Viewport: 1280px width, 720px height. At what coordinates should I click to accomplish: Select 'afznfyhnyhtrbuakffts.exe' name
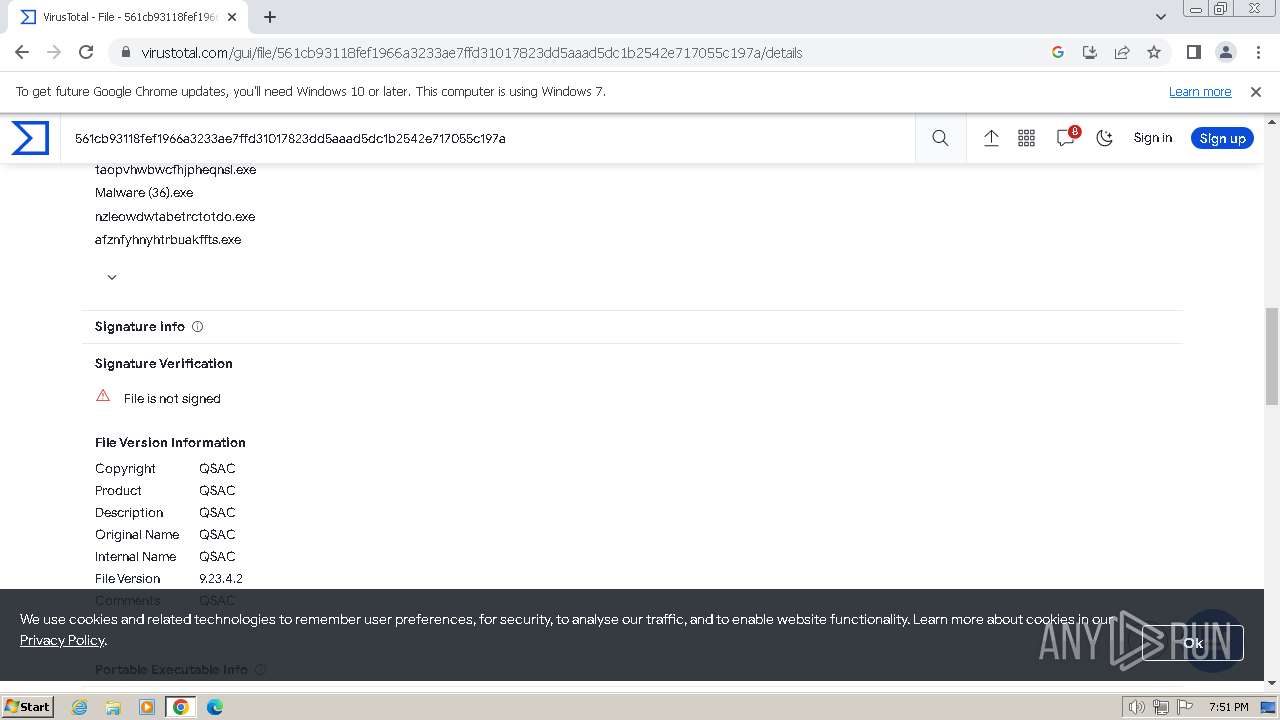click(168, 239)
